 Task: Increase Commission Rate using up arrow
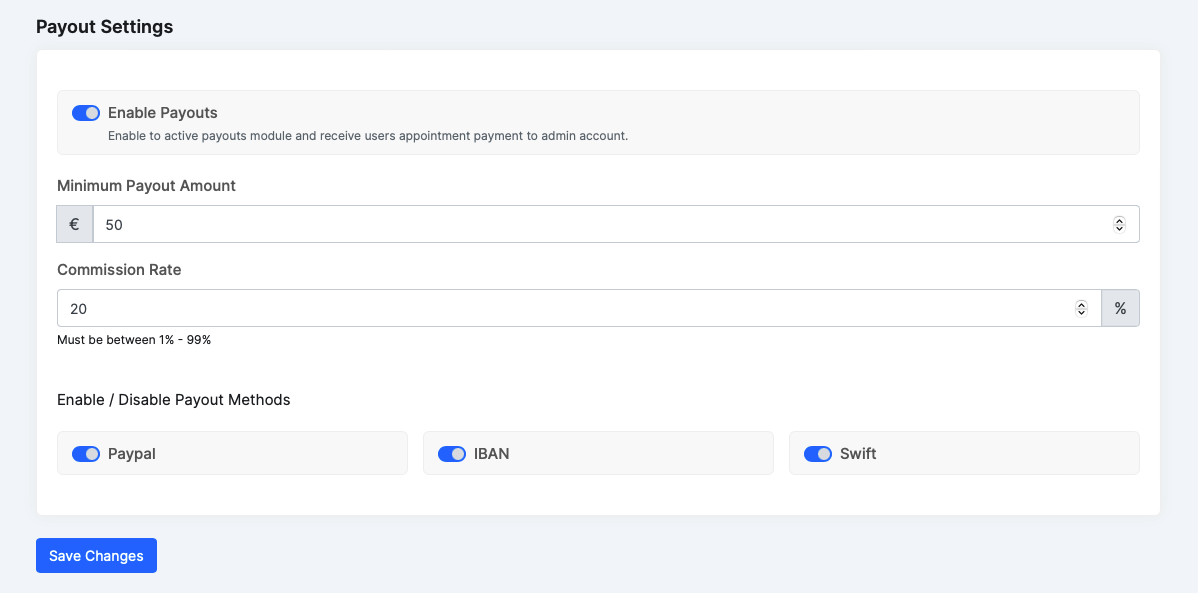point(1081,305)
